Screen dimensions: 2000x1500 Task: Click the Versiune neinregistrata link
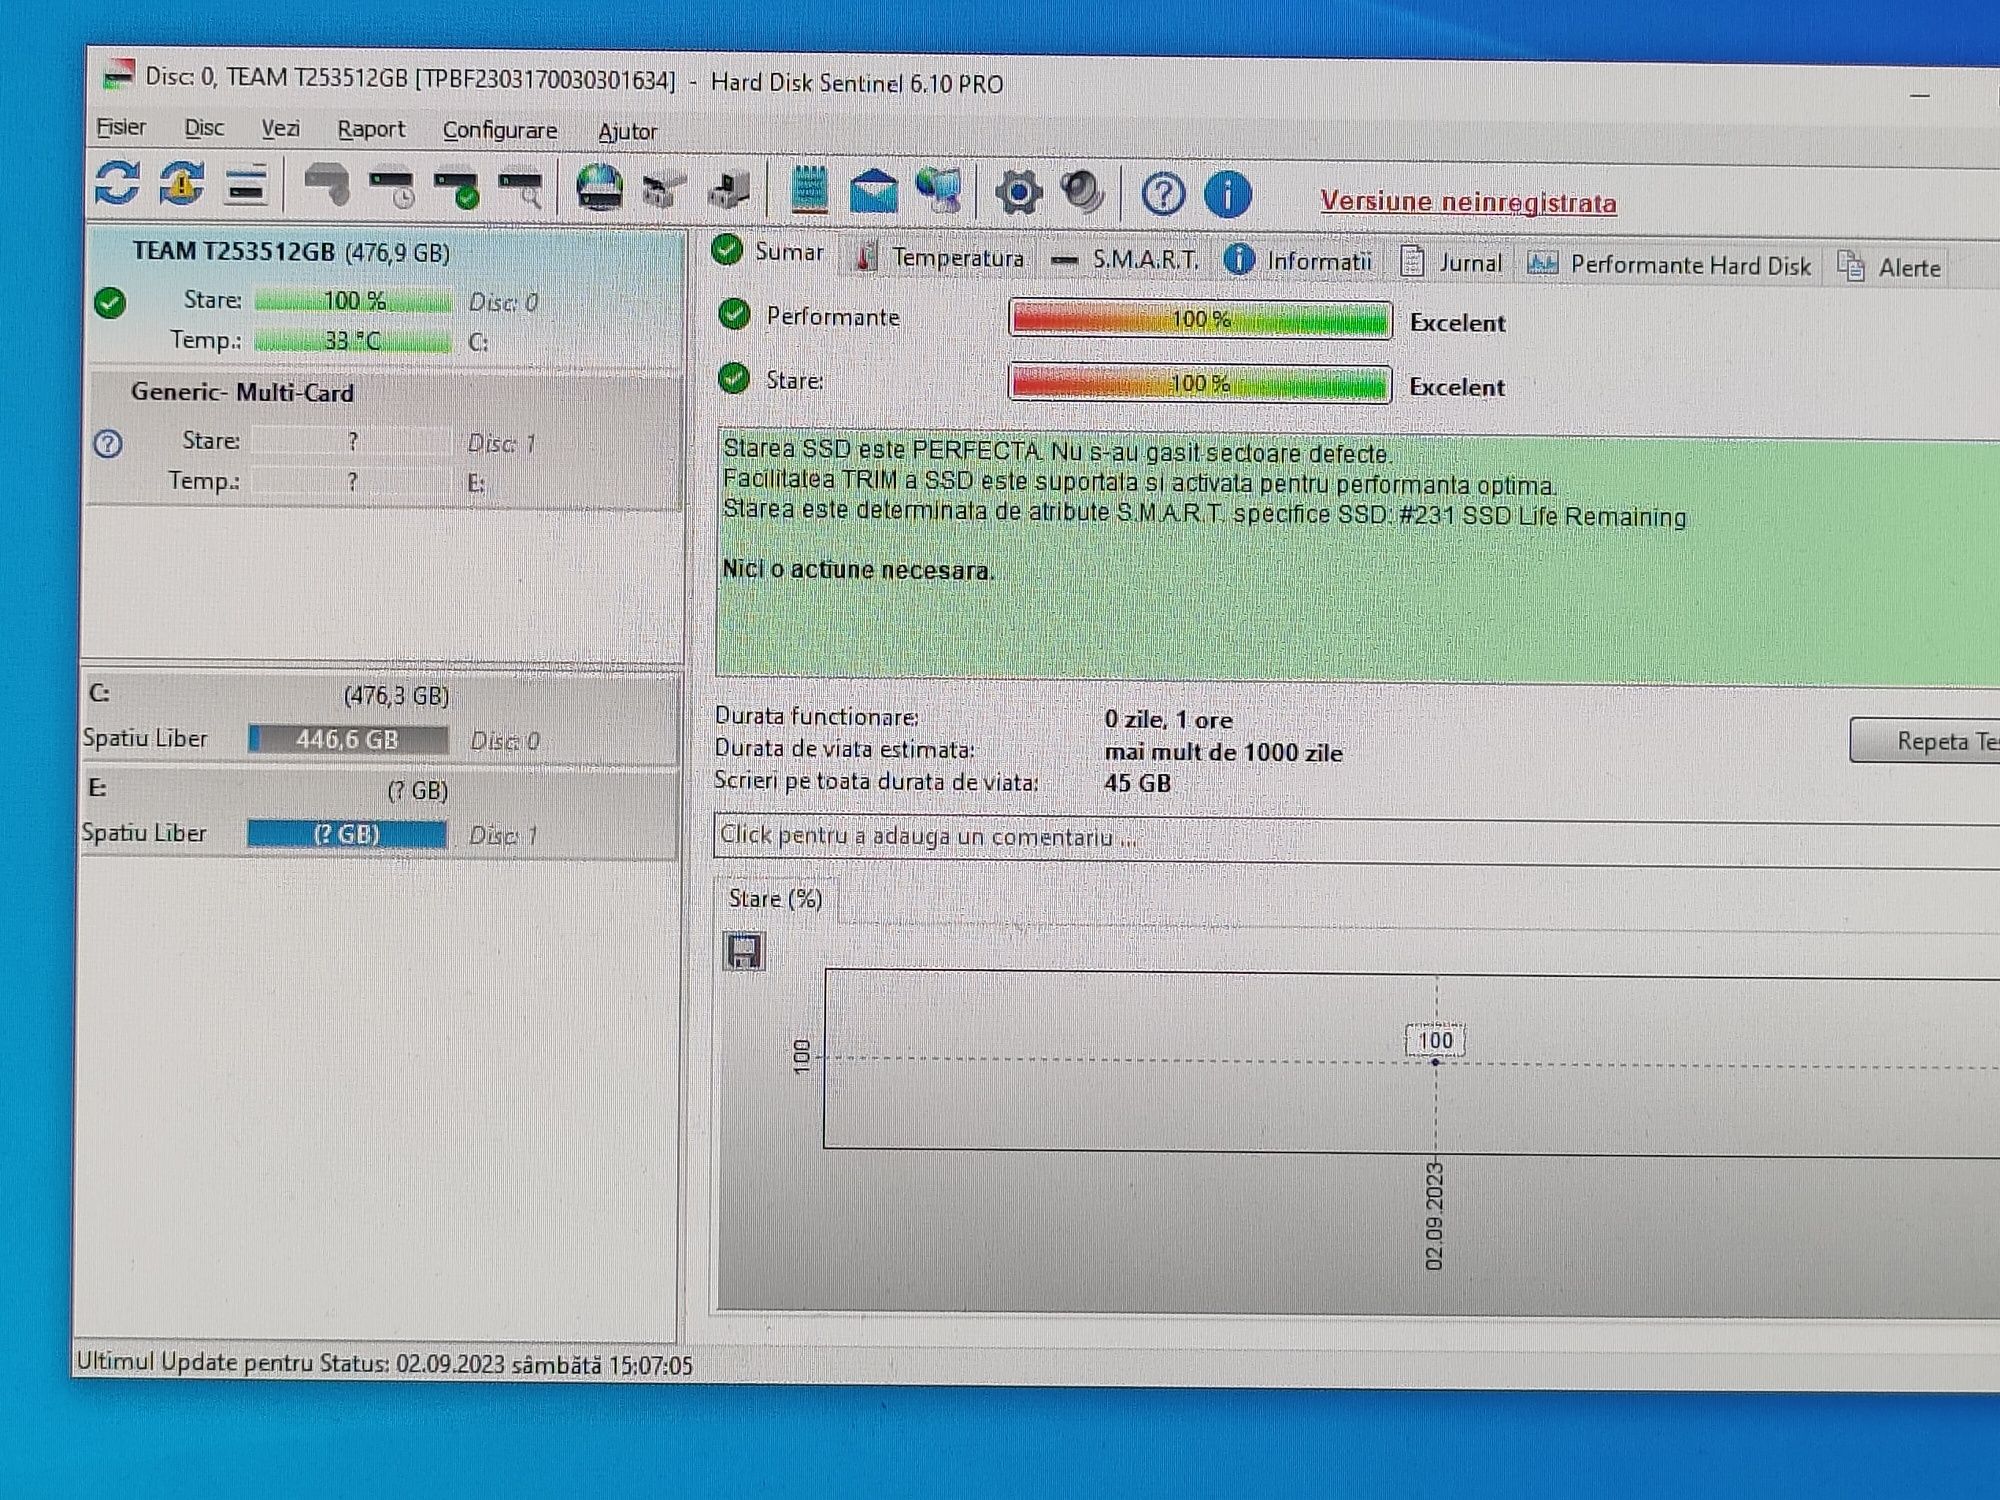point(1468,202)
